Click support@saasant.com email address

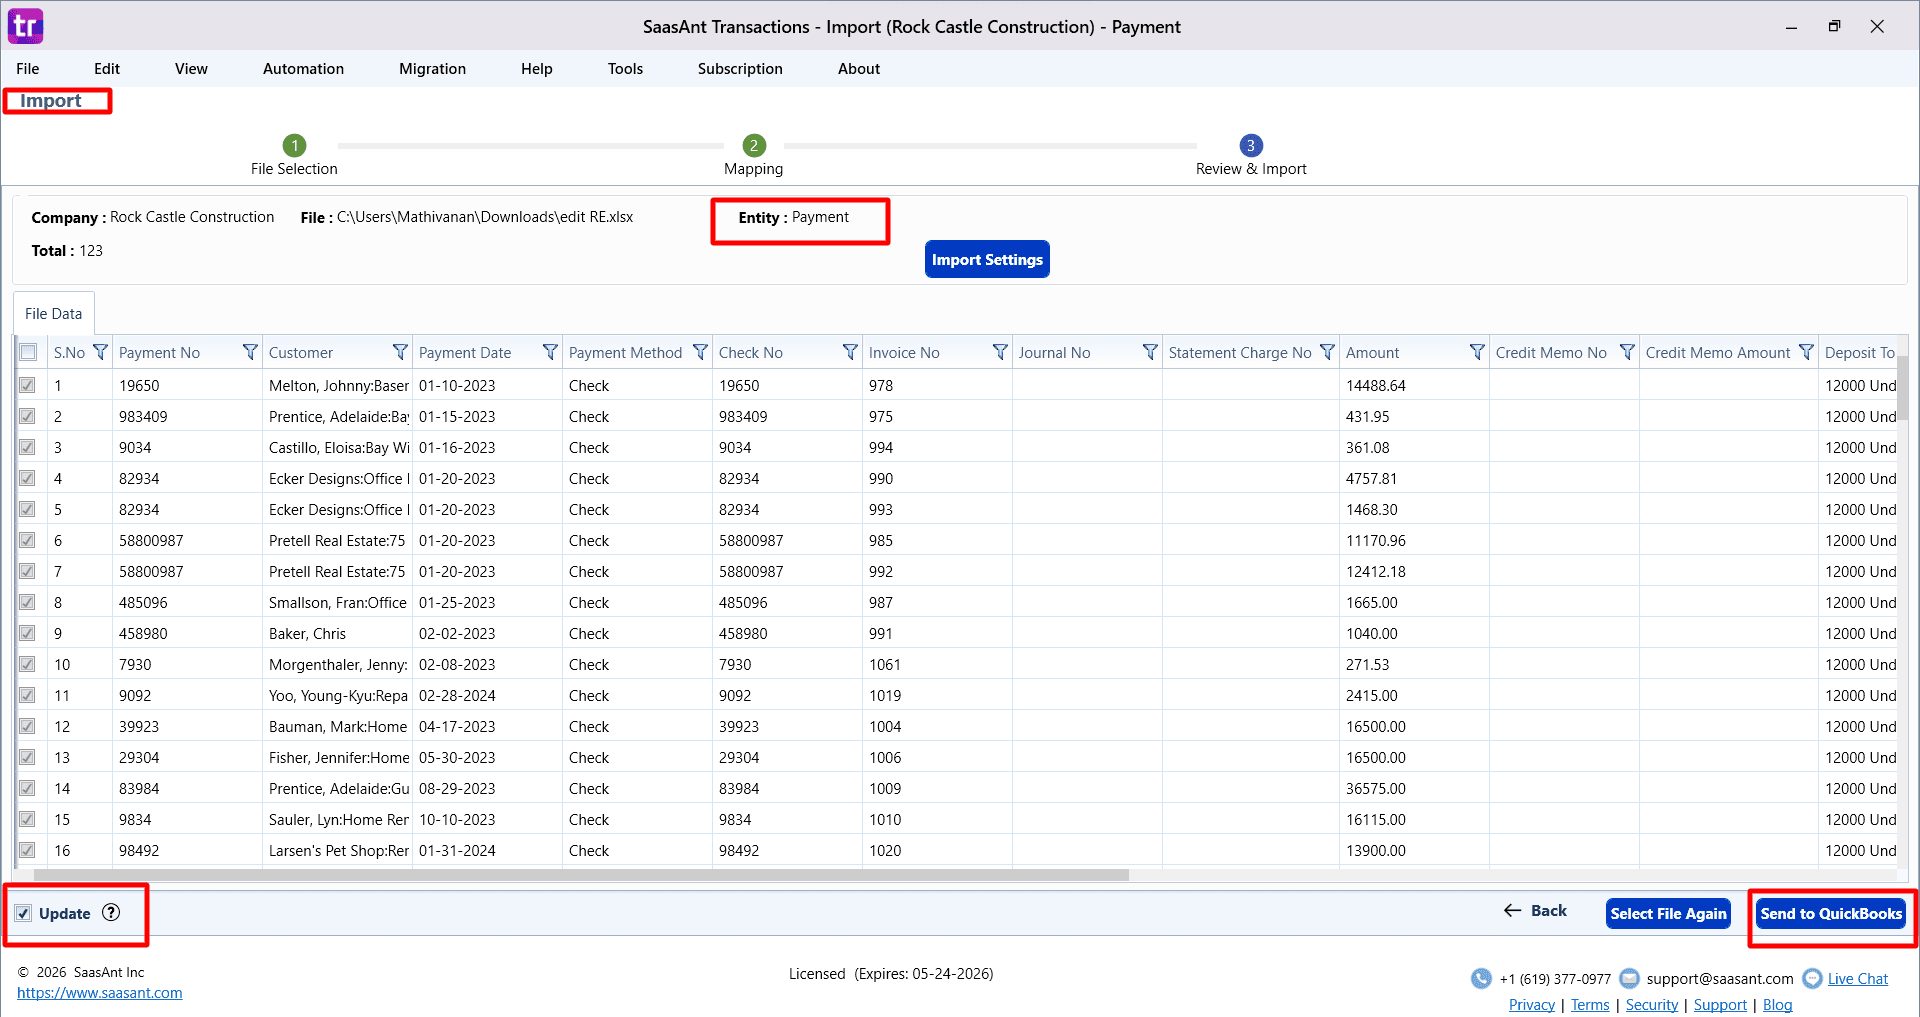(1720, 978)
